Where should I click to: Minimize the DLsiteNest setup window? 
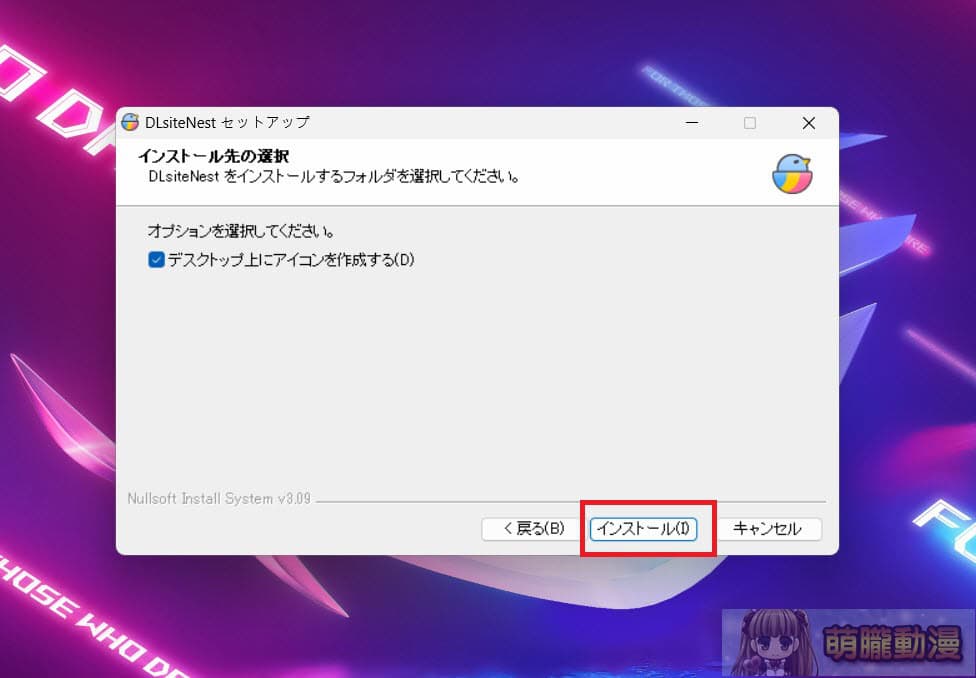pyautogui.click(x=692, y=122)
